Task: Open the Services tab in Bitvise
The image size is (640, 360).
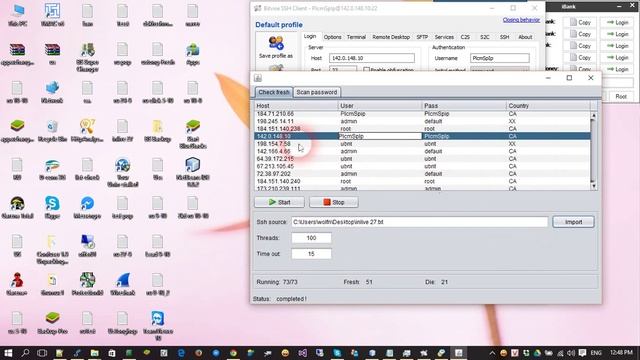Action: (444, 37)
